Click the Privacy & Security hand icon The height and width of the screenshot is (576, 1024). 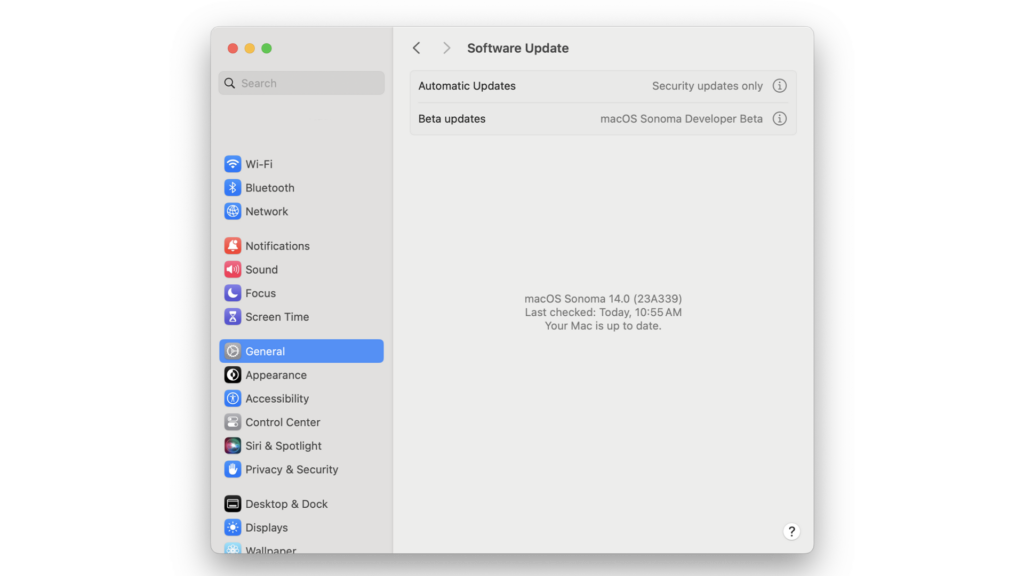pyautogui.click(x=232, y=469)
